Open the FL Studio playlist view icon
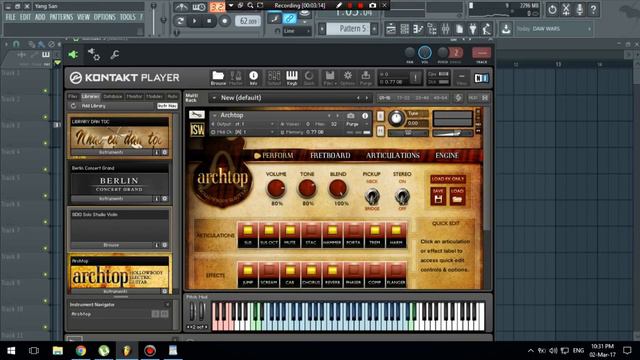Screen dimensions: 640x360 click(391, 29)
